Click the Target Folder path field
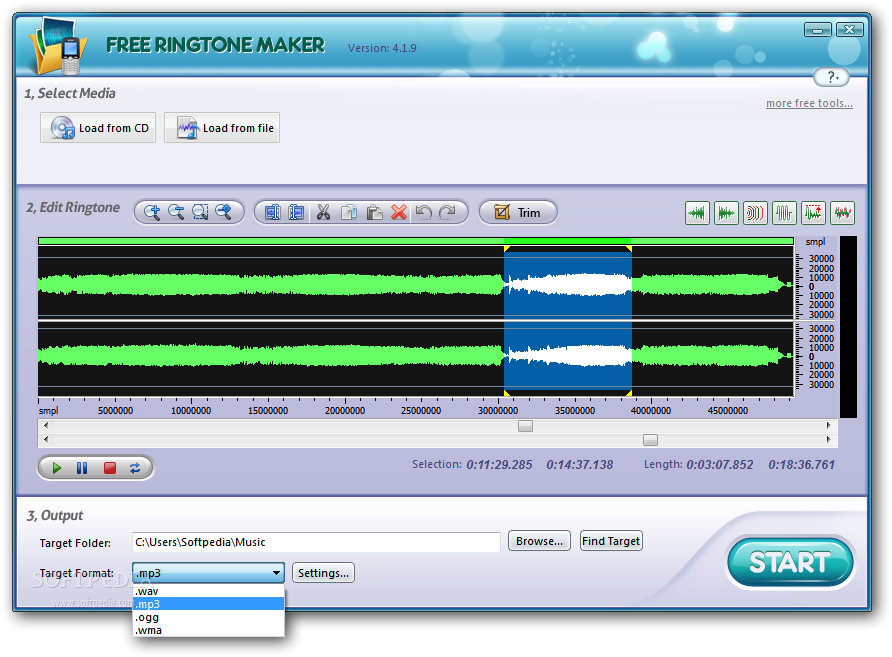 (x=316, y=542)
